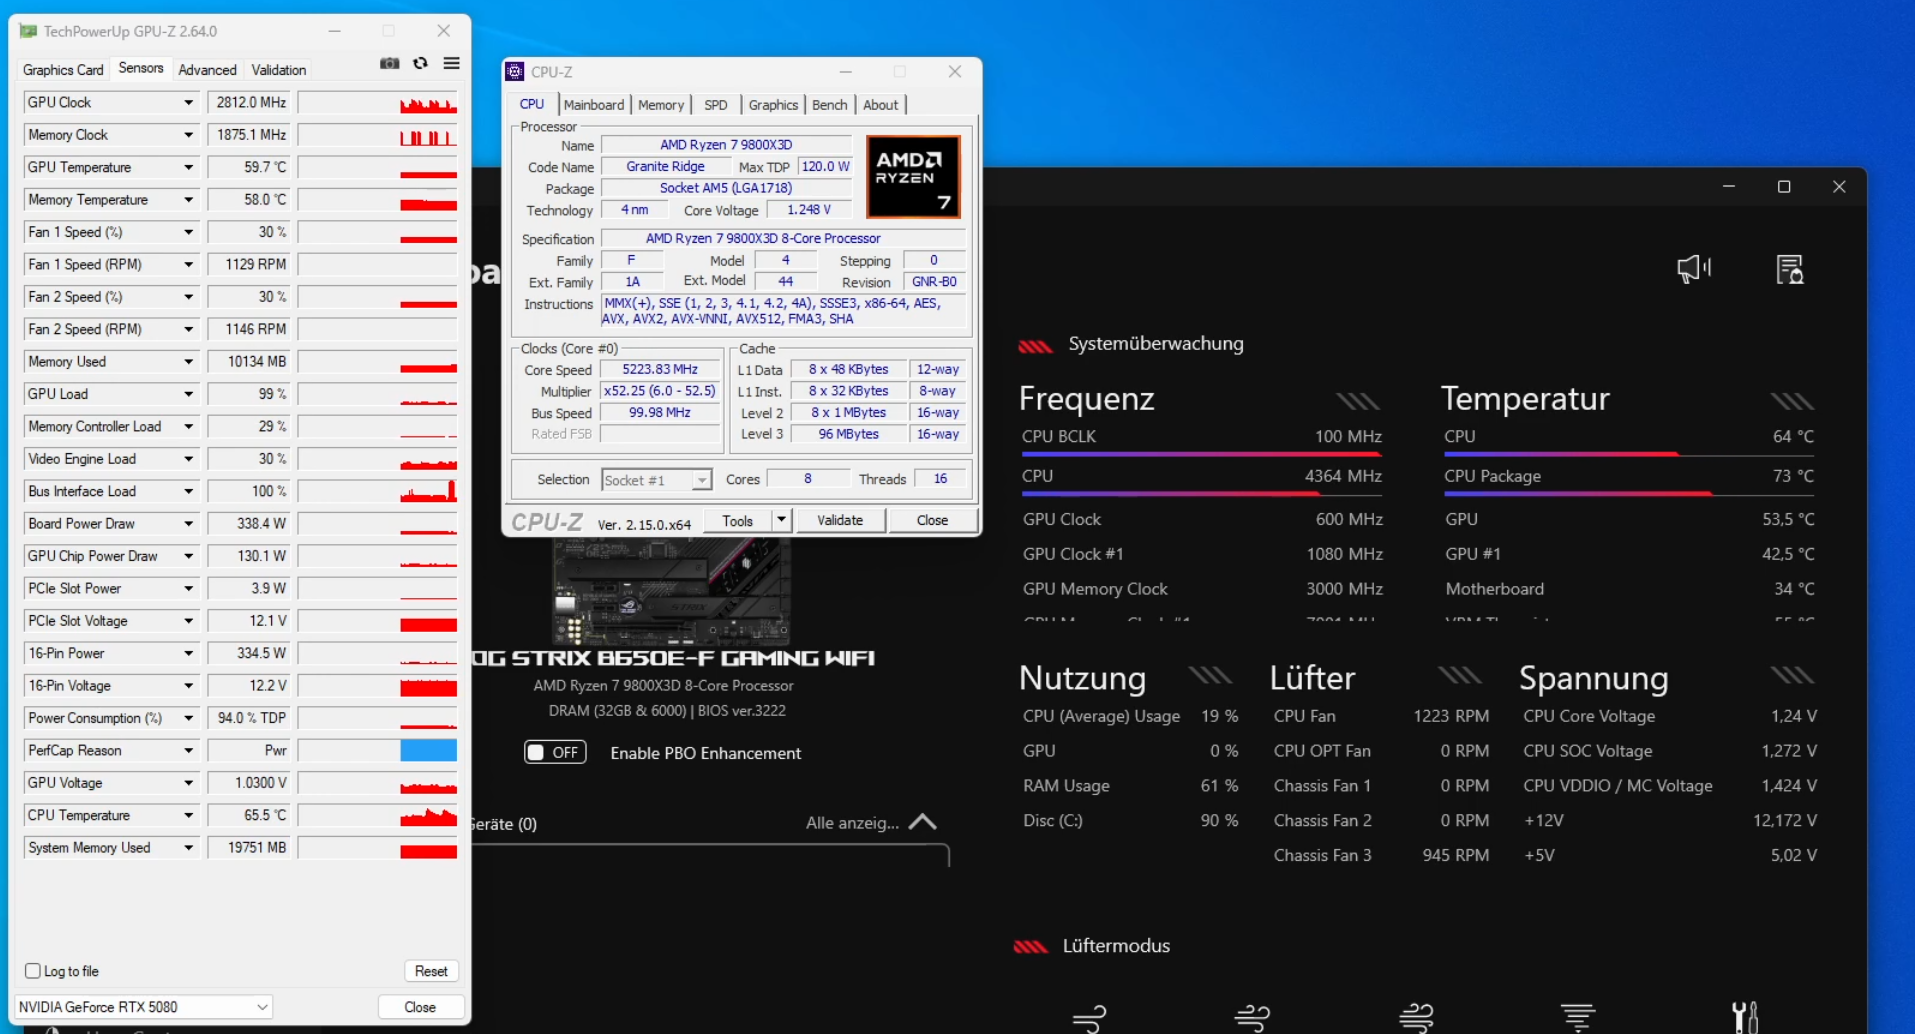Switch to the GPU-Z Advanced tab
The width and height of the screenshot is (1915, 1034).
tap(208, 70)
